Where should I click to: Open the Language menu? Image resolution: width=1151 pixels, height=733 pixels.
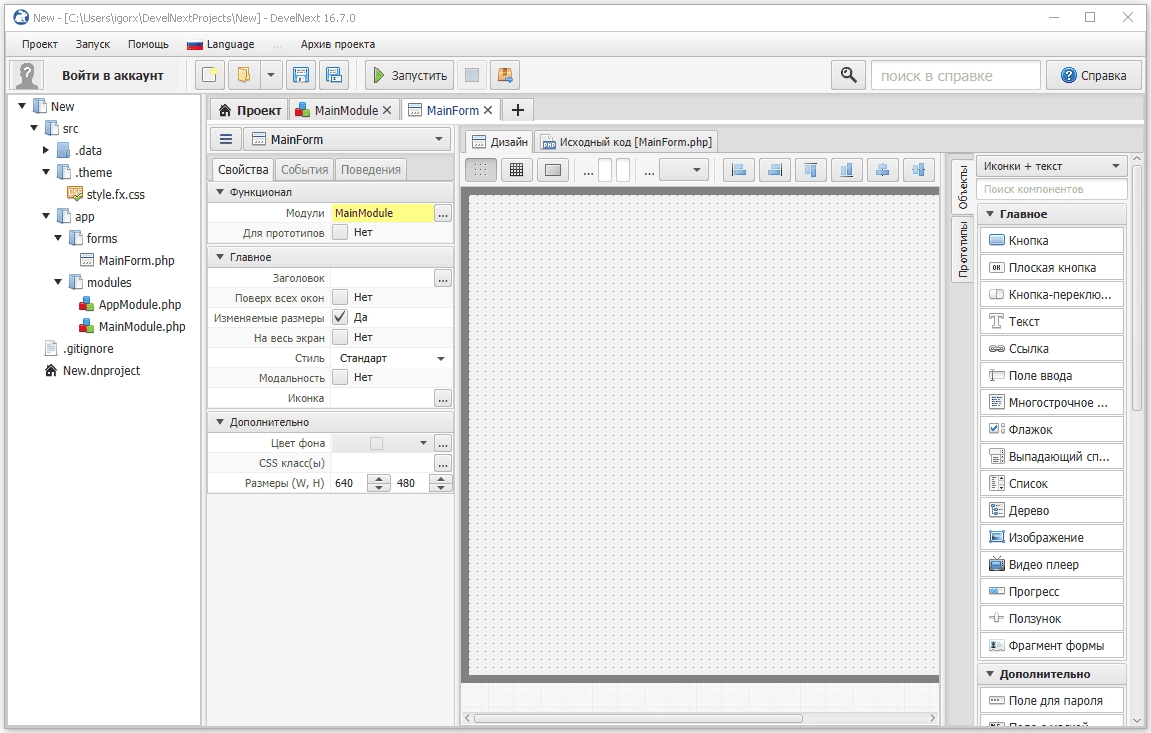point(221,44)
